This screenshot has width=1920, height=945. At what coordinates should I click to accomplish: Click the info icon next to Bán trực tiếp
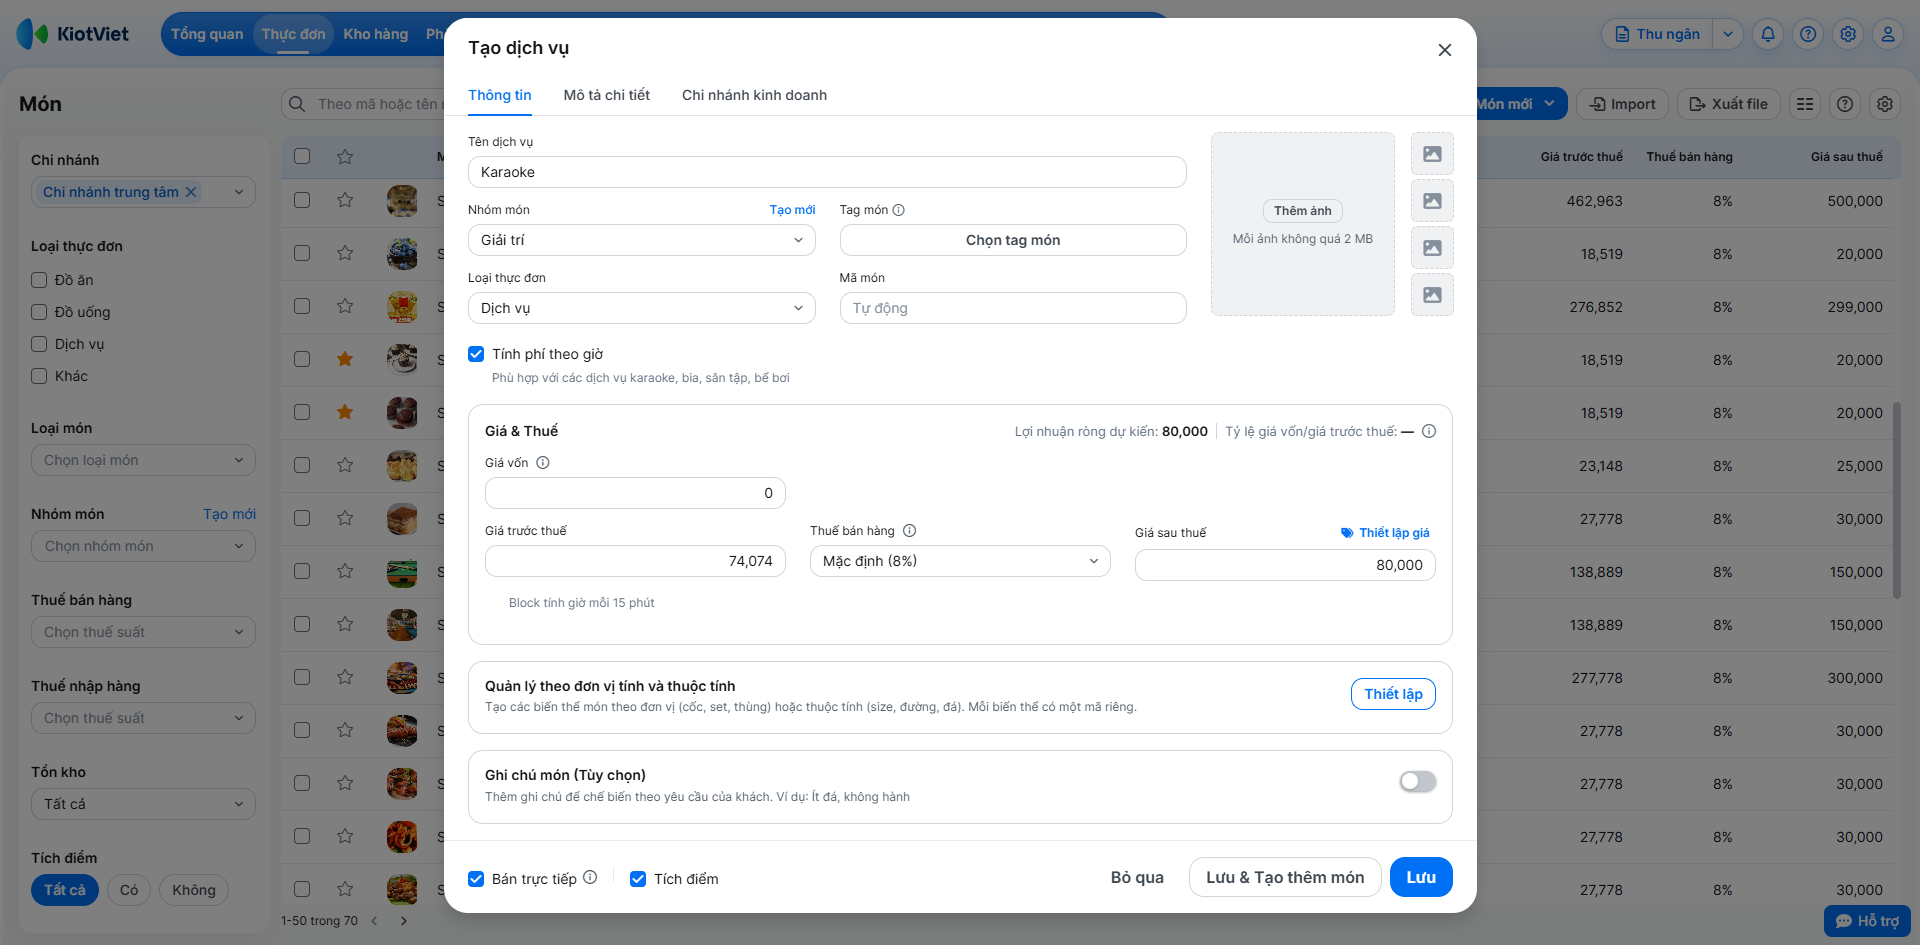point(590,877)
